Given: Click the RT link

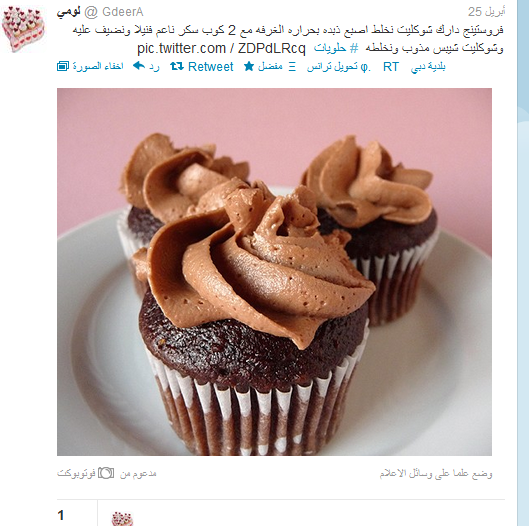Looking at the screenshot, I should point(391,66).
